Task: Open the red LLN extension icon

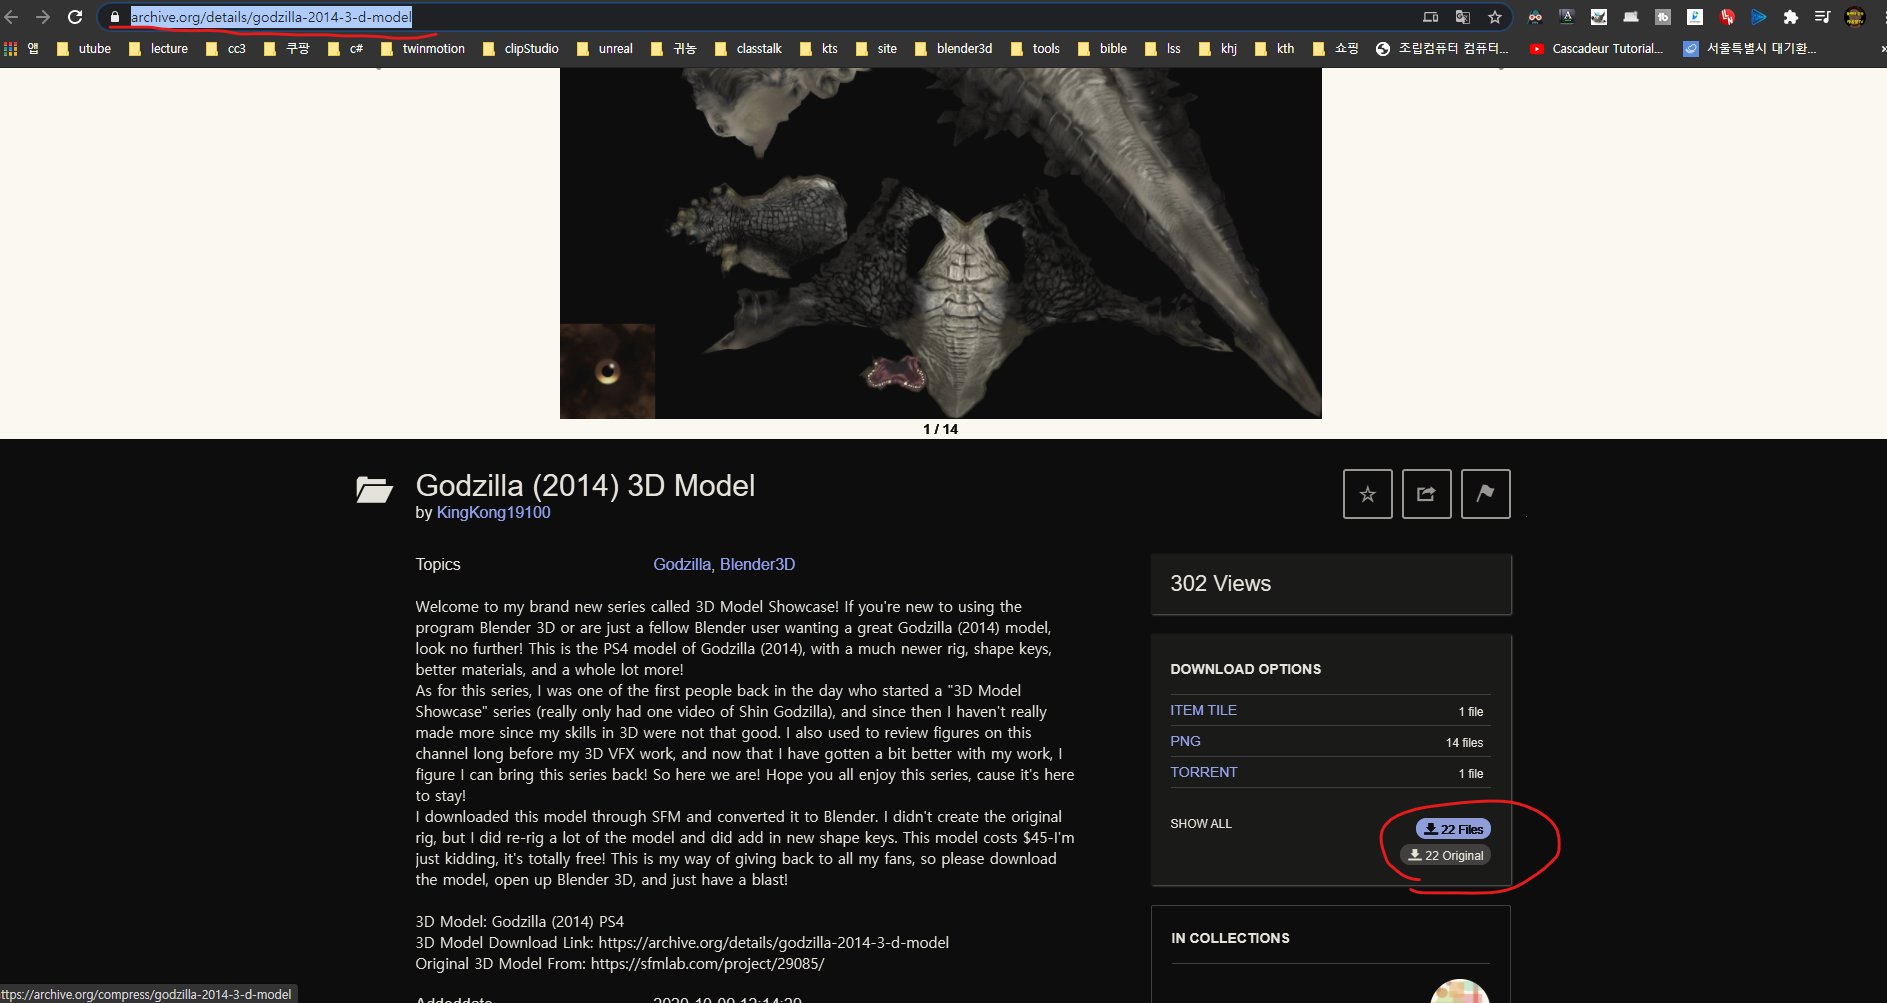Action: tap(1727, 17)
